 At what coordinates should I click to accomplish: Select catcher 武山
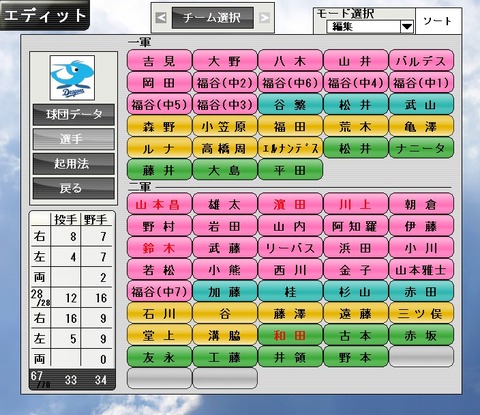(421, 104)
